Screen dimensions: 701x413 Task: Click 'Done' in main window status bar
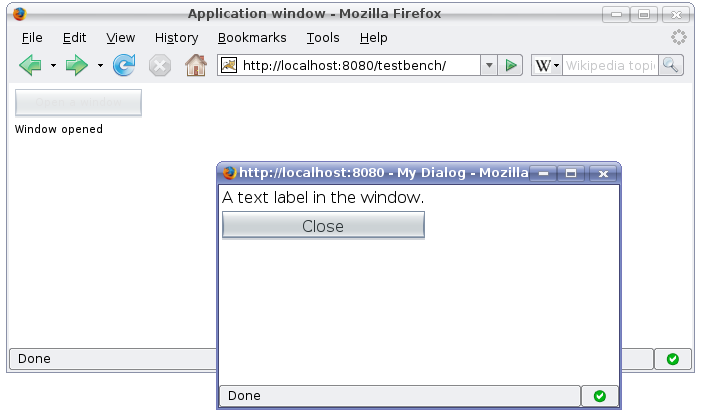[x=34, y=359]
